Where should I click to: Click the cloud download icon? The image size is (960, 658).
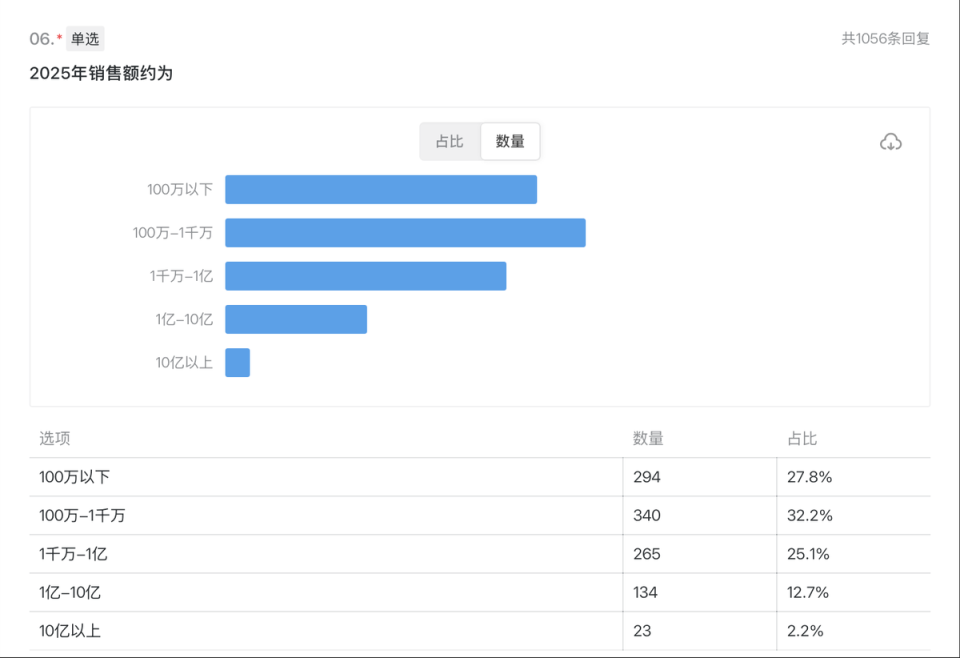(x=890, y=142)
